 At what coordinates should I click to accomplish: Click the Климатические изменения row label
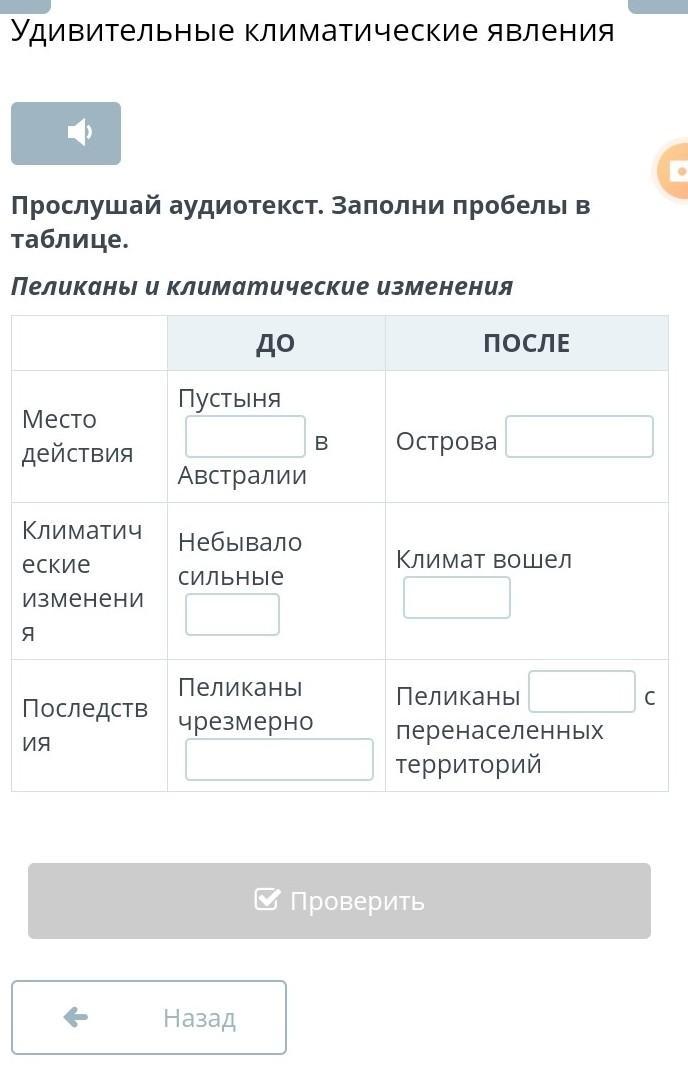pos(83,581)
